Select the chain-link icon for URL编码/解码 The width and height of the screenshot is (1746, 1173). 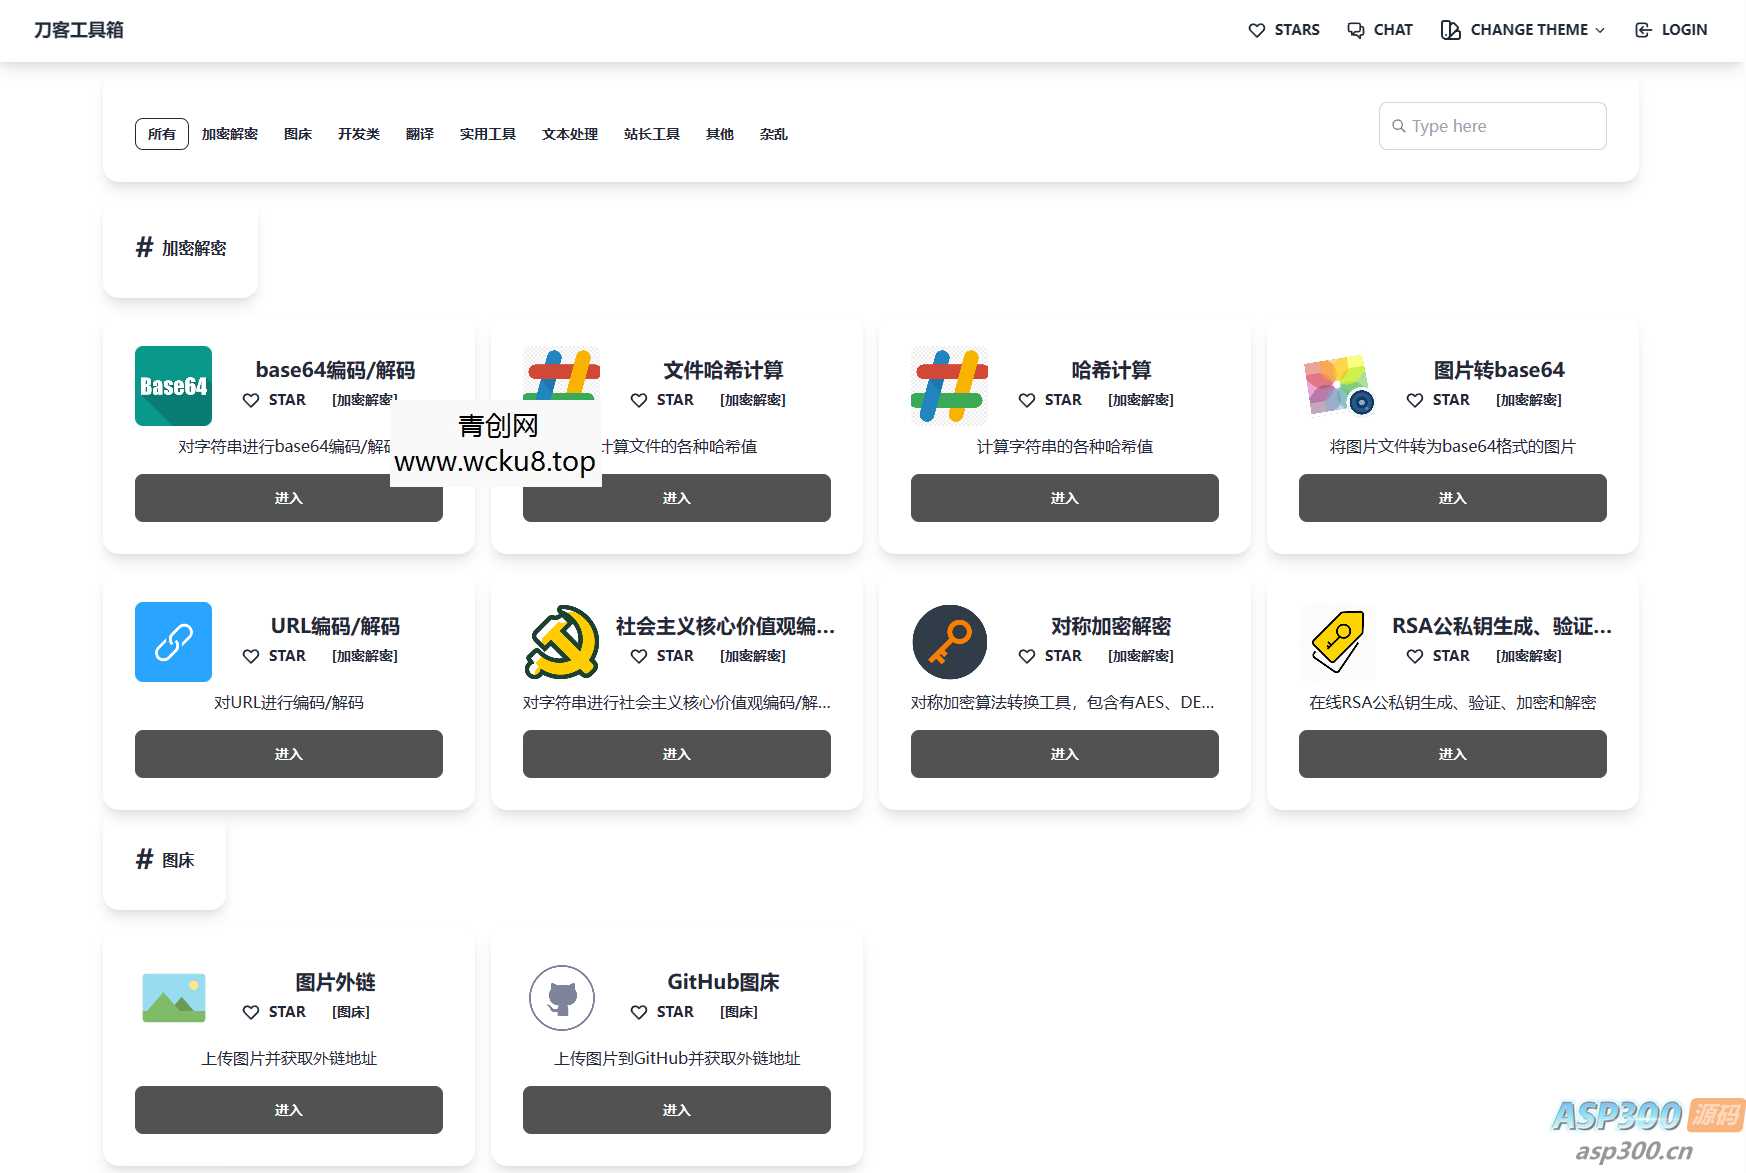[172, 641]
